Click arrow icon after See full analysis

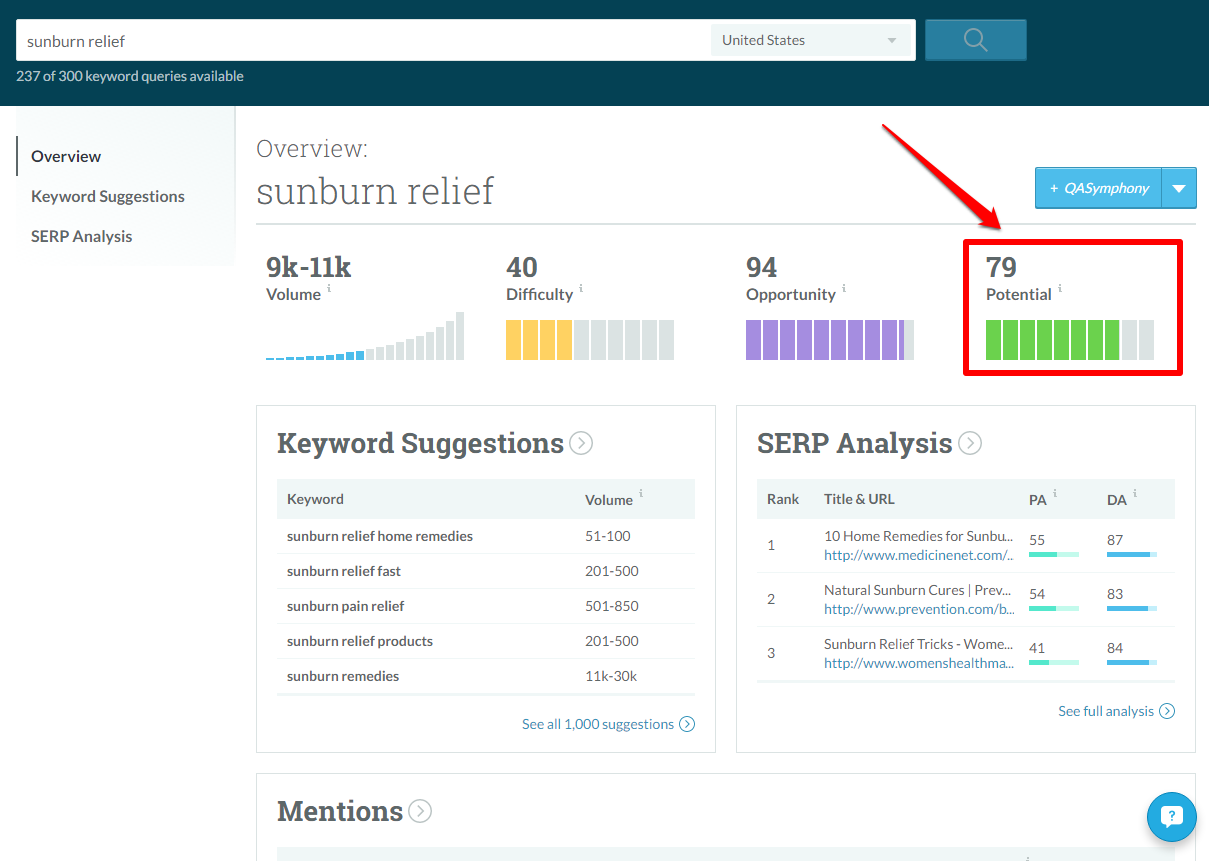[1167, 711]
